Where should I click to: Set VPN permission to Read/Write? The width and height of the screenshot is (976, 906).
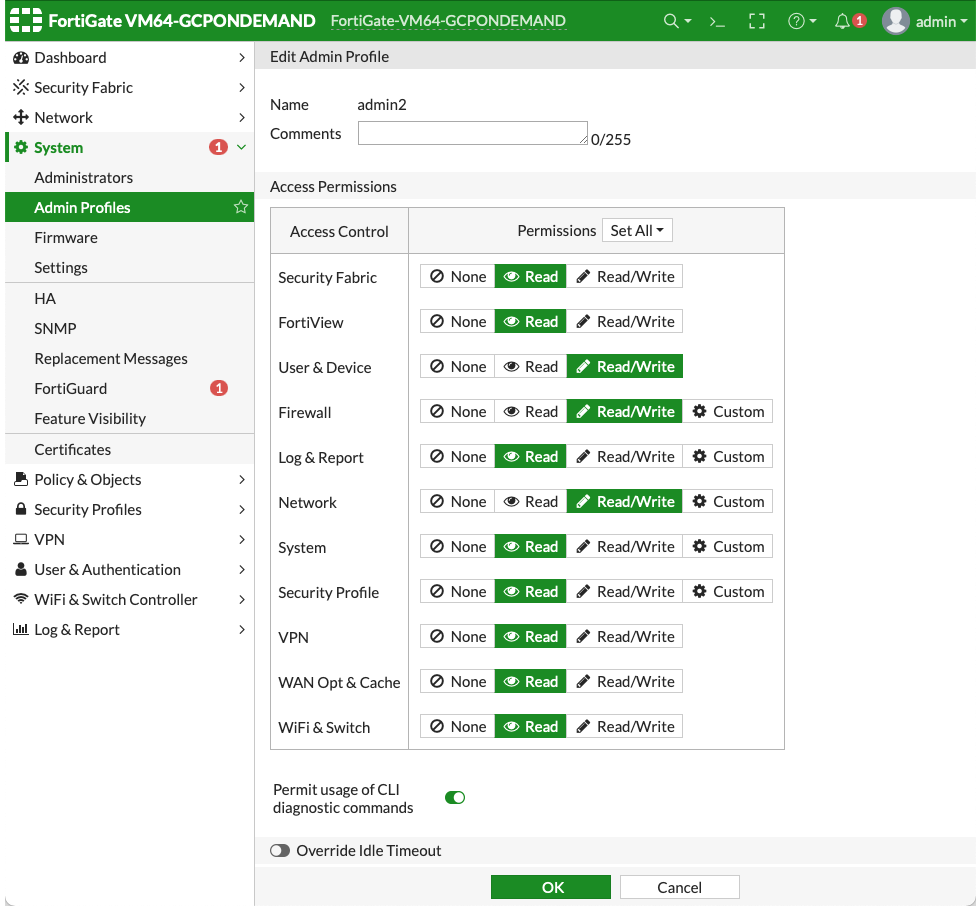(x=625, y=637)
